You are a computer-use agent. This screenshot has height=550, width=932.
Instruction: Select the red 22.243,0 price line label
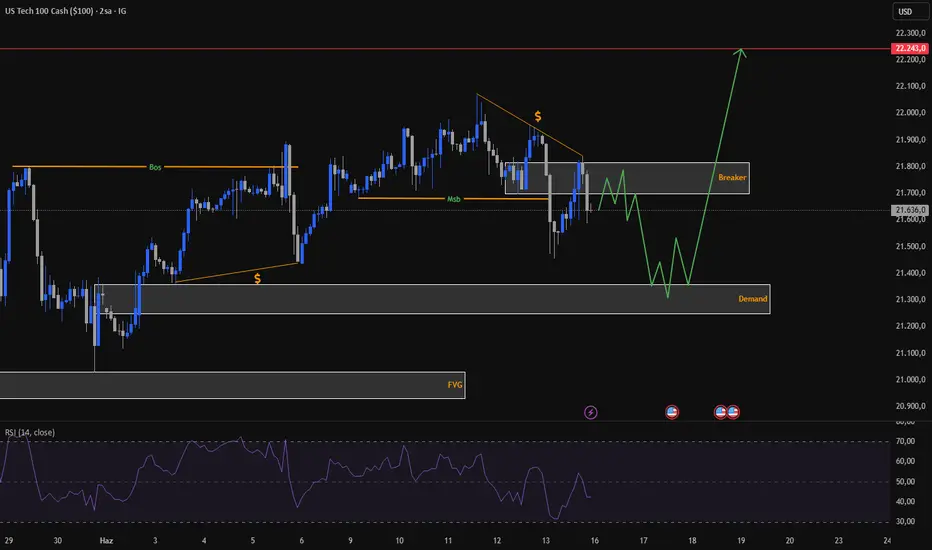910,48
